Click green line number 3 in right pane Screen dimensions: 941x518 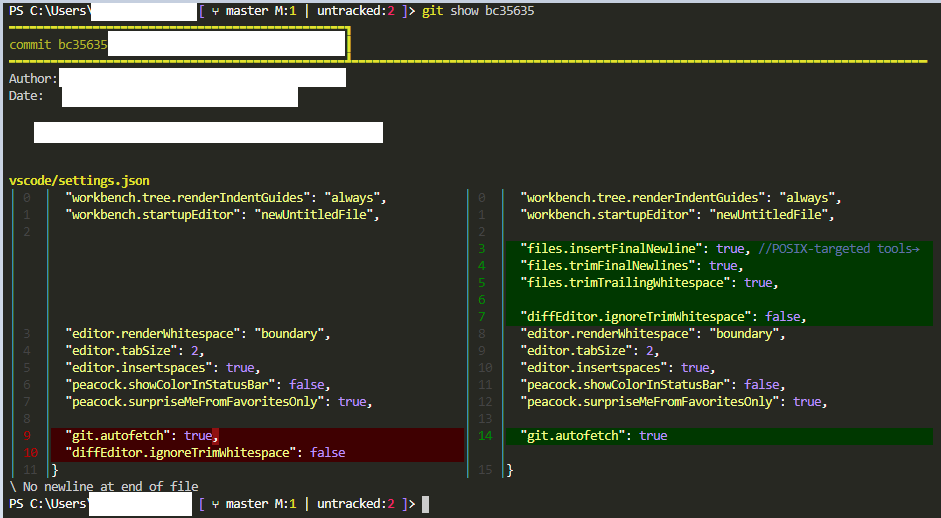(481, 248)
